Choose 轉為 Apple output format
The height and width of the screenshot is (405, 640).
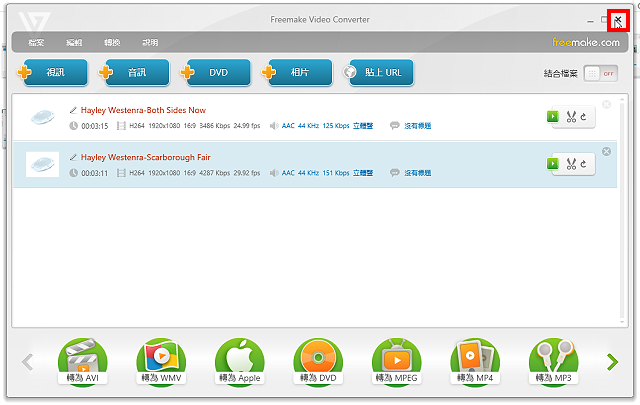click(240, 362)
